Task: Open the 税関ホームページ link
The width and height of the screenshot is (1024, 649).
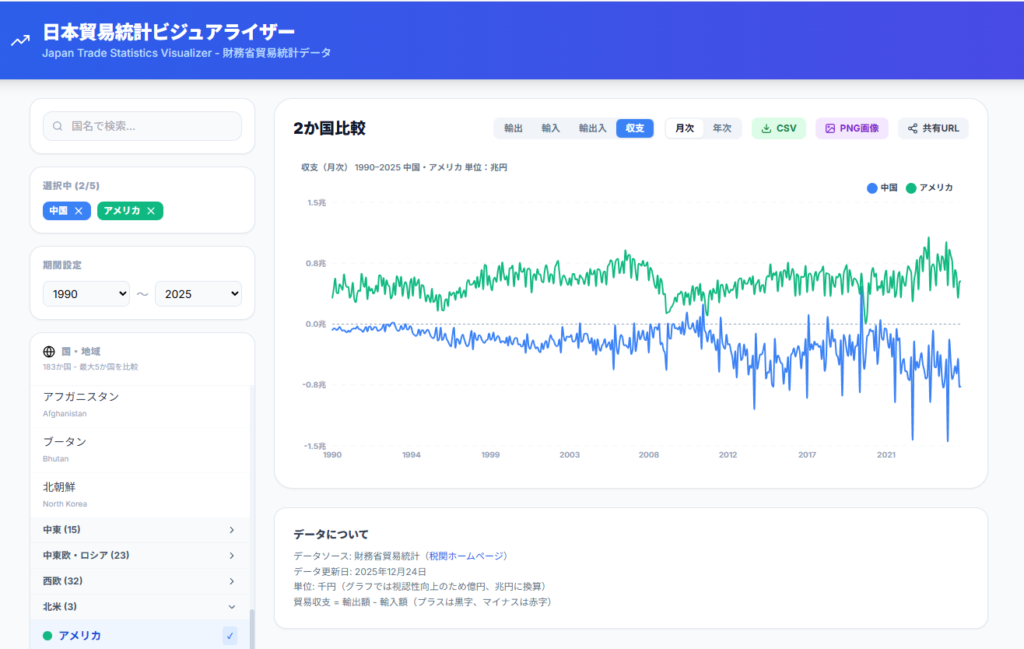Action: (467, 556)
